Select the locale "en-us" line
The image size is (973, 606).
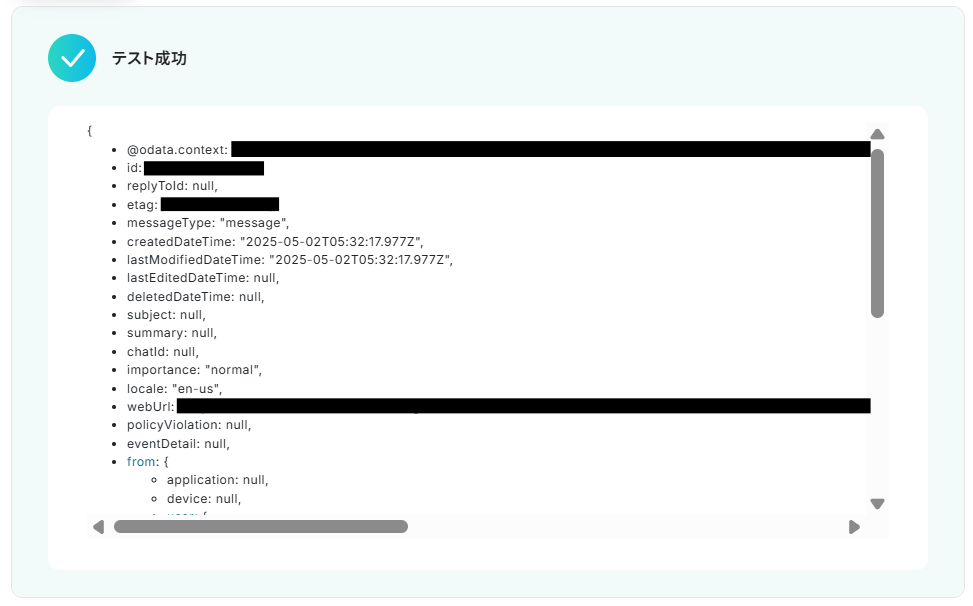[174, 389]
